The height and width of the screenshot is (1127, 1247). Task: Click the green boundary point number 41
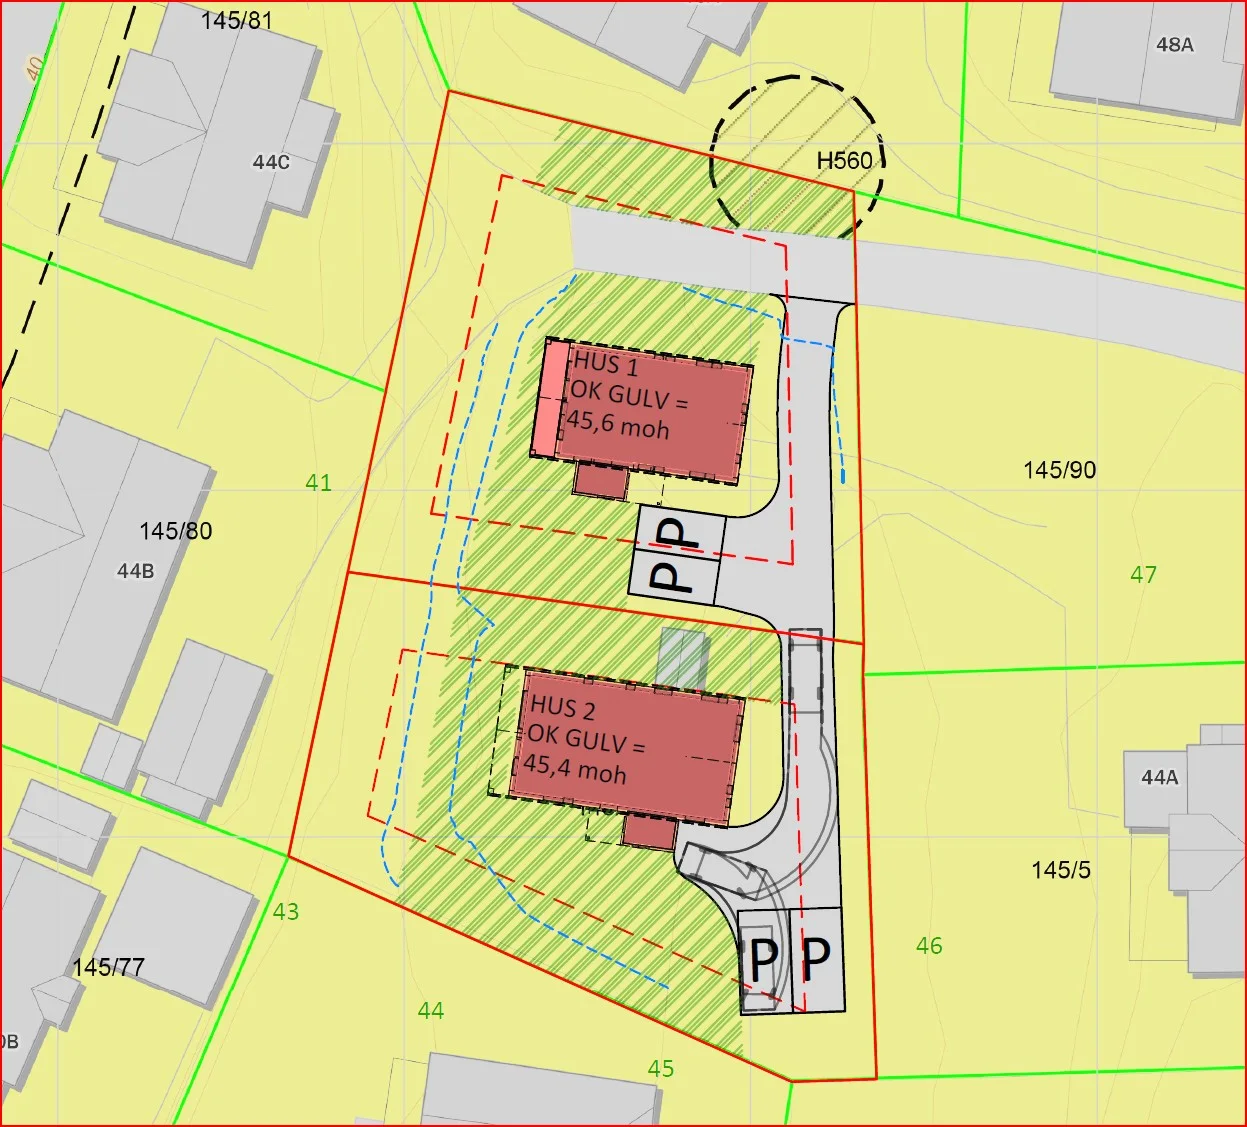click(318, 483)
